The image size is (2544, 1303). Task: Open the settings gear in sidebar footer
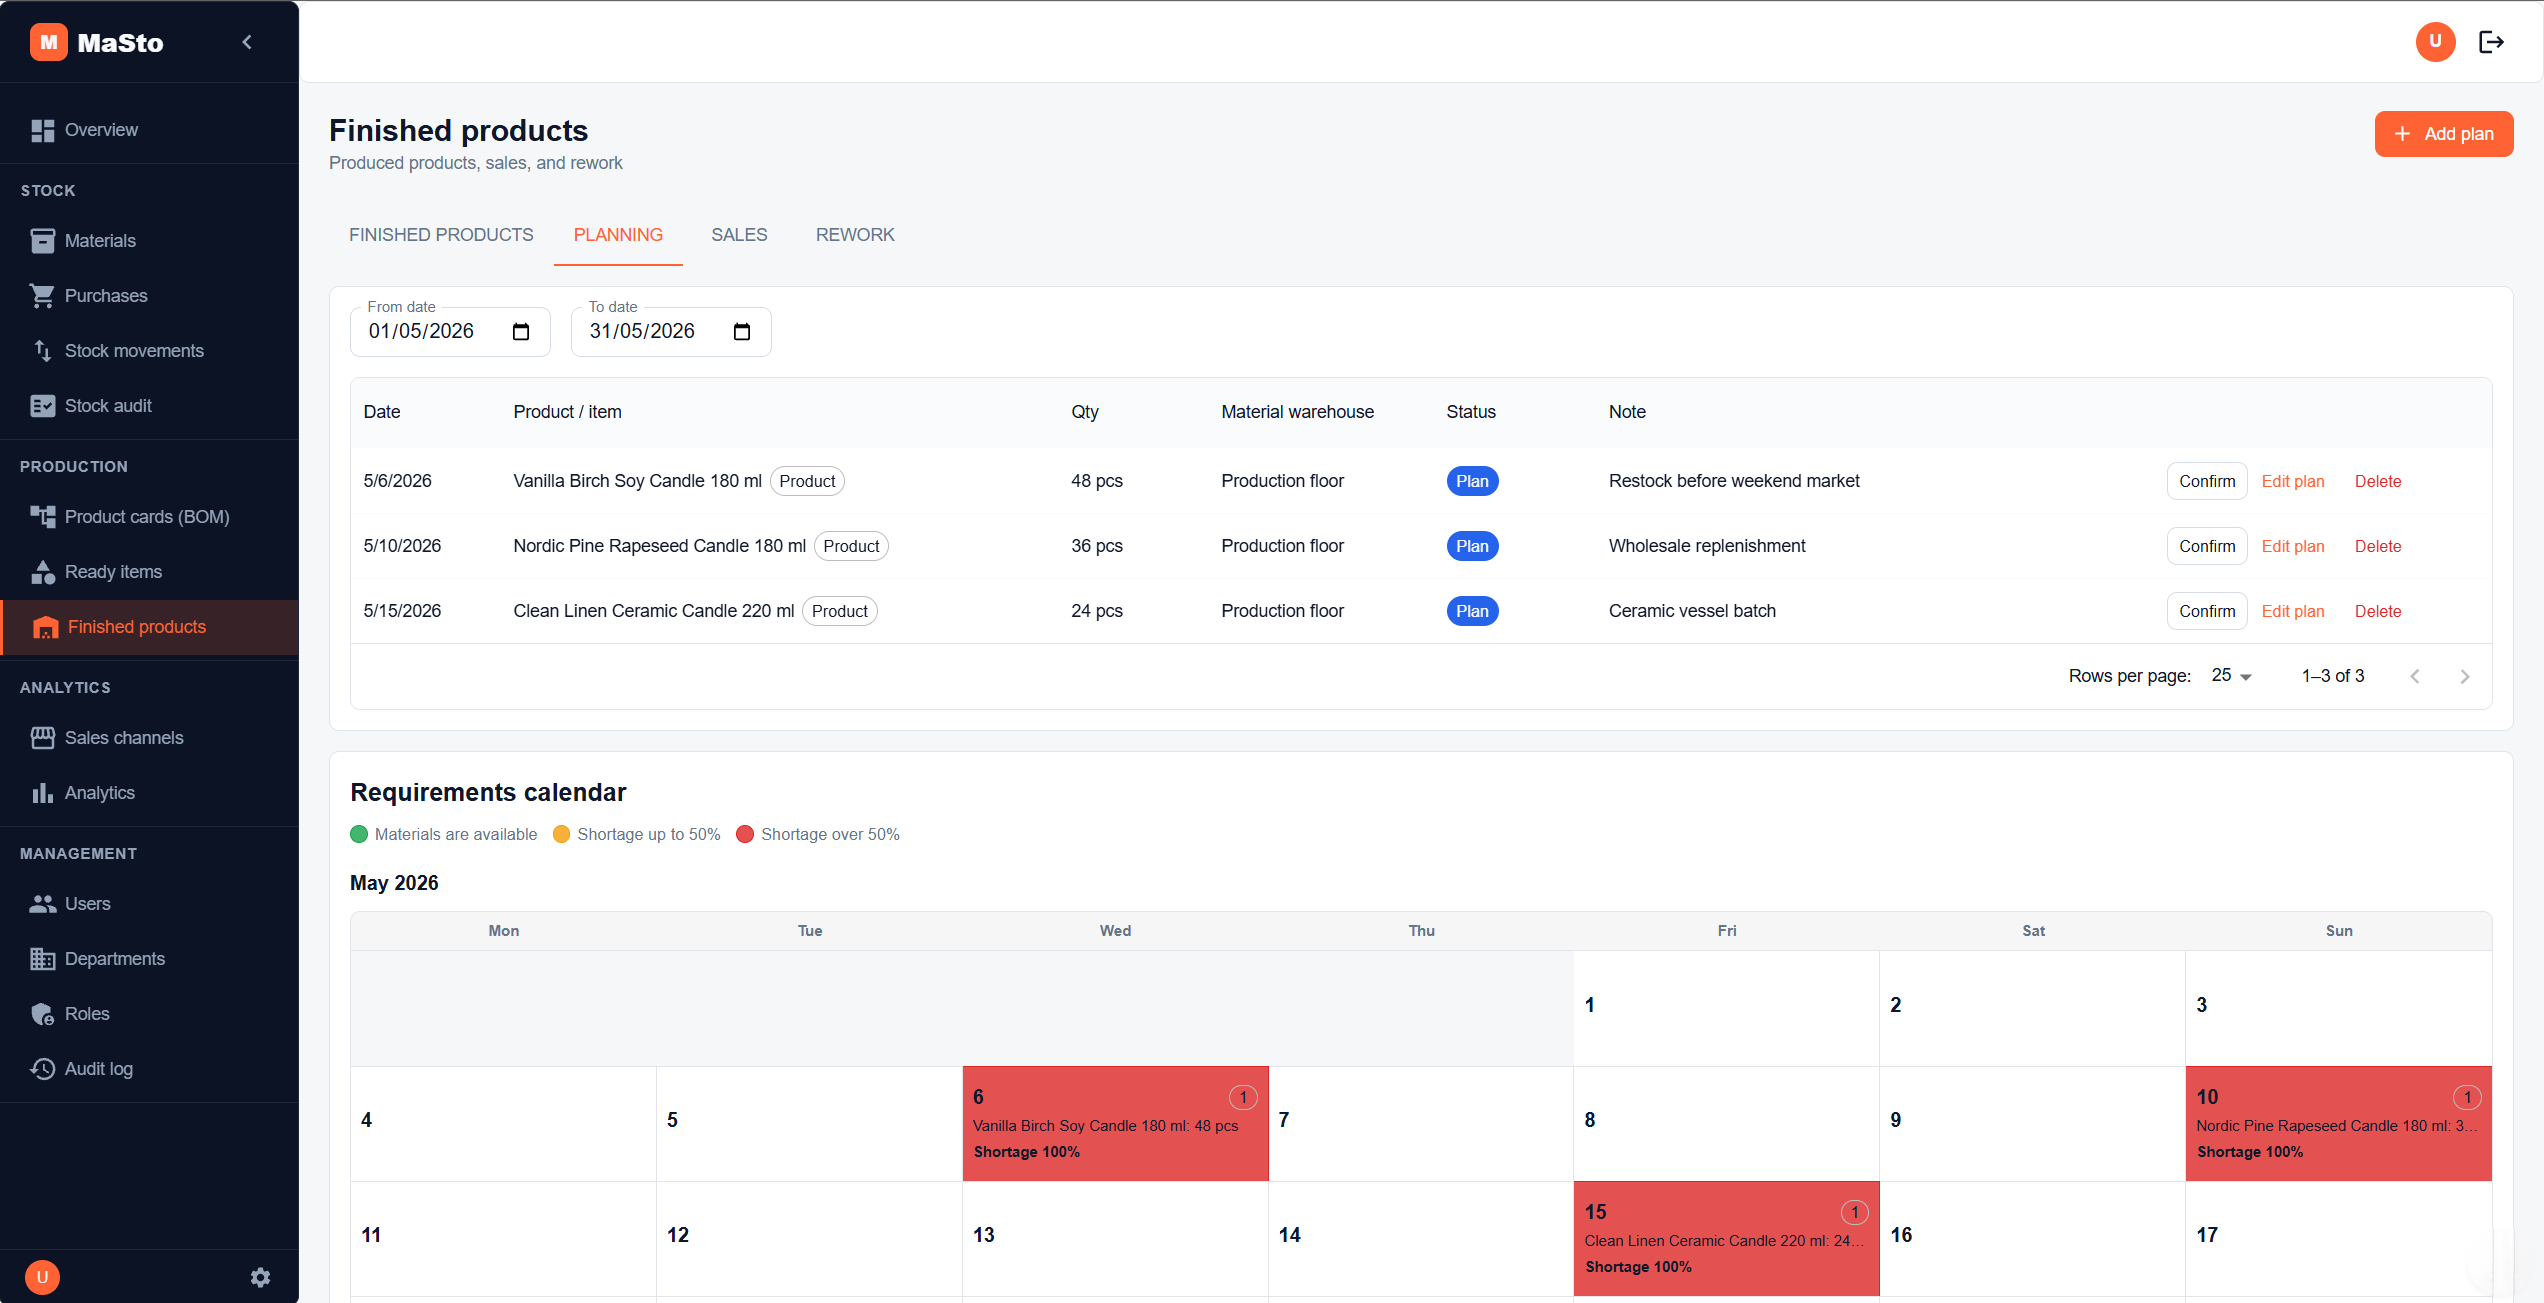coord(260,1277)
